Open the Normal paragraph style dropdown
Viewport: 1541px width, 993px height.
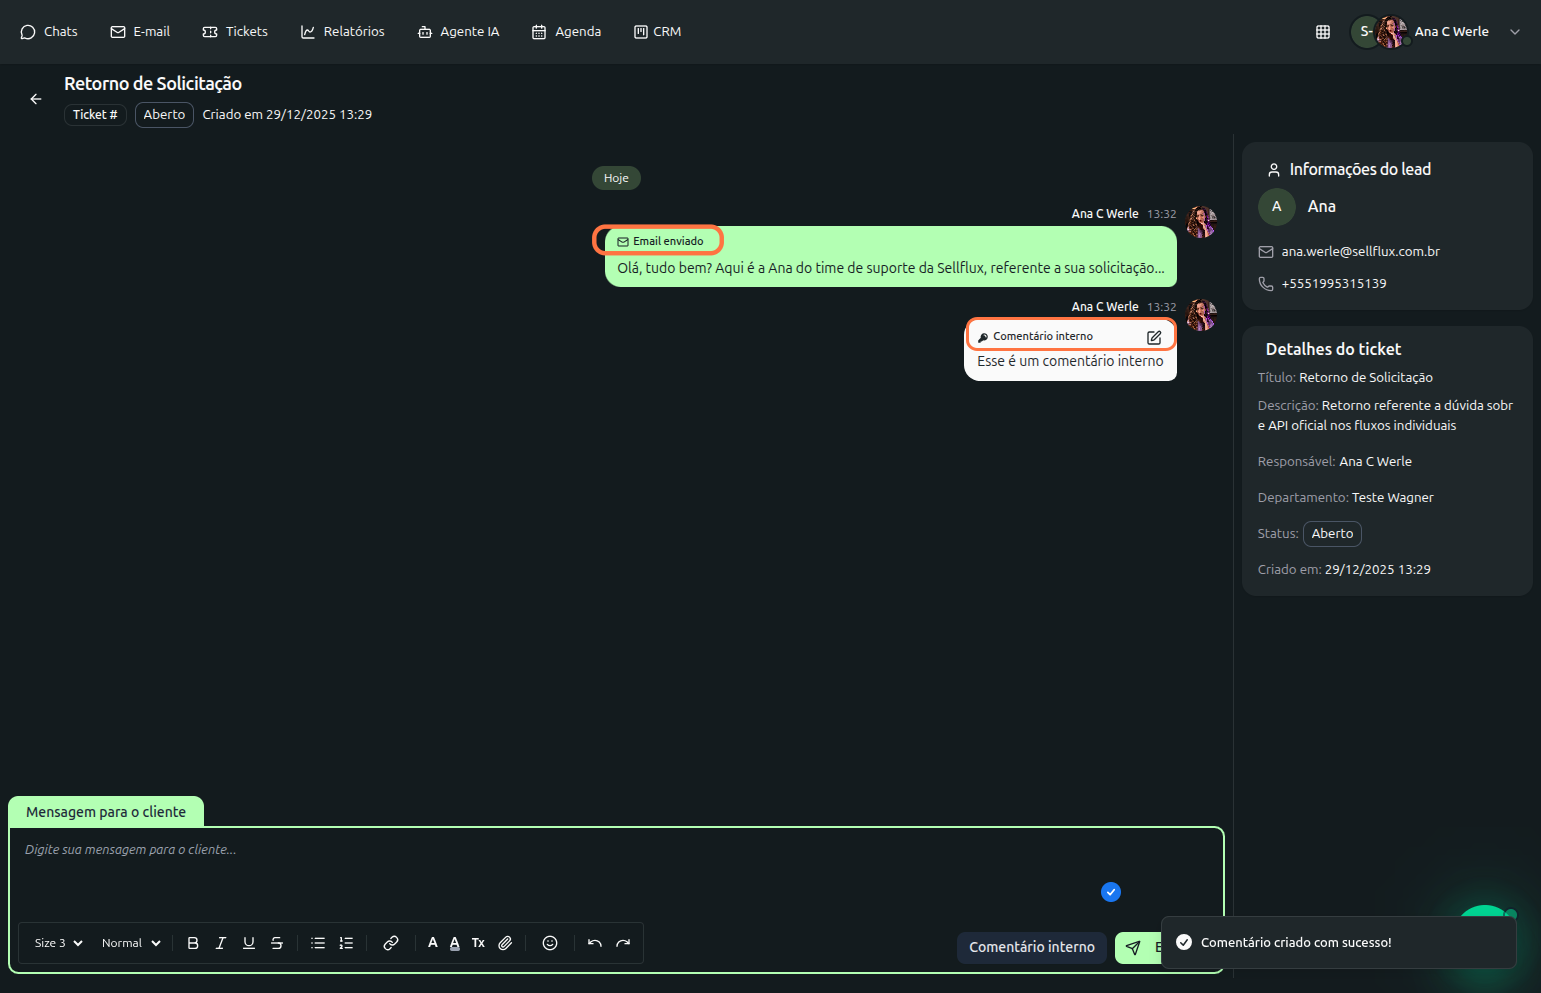tap(131, 943)
